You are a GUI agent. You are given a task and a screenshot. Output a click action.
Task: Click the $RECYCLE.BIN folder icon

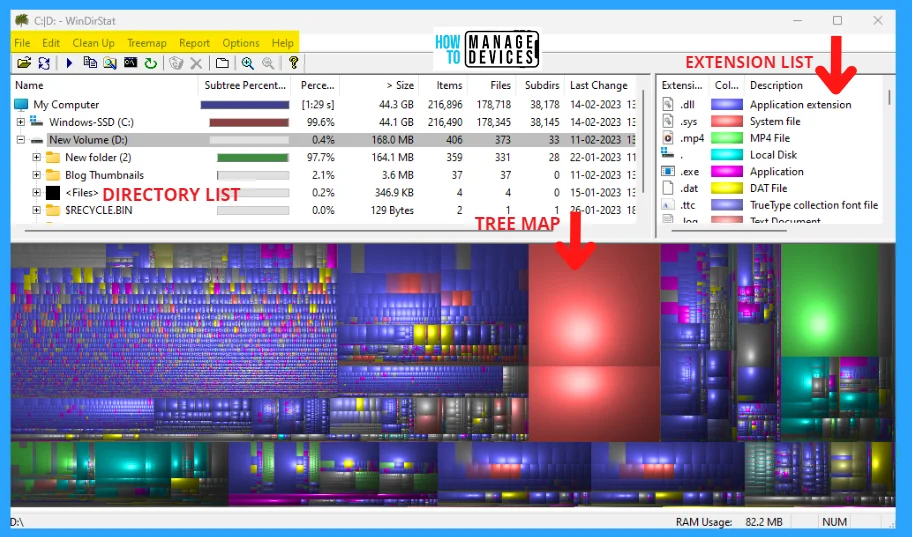[53, 210]
